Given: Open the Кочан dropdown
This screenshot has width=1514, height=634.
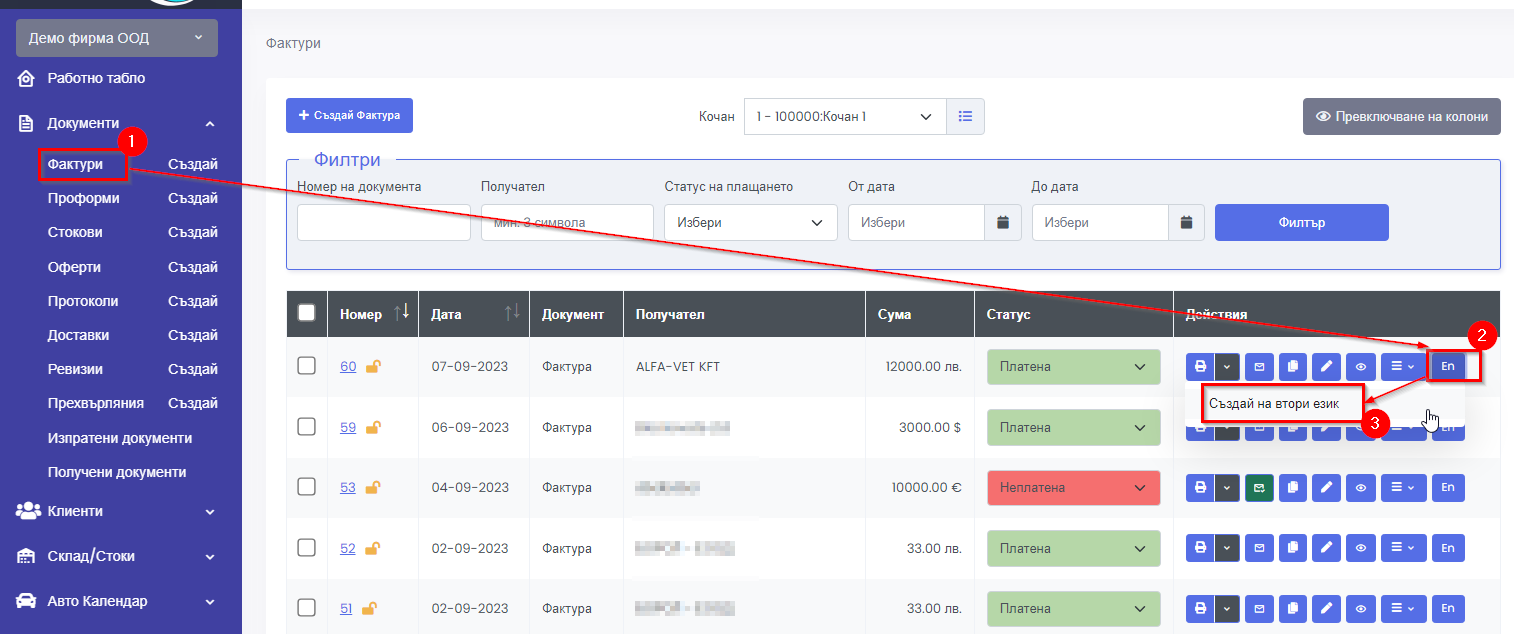Looking at the screenshot, I should 844,116.
